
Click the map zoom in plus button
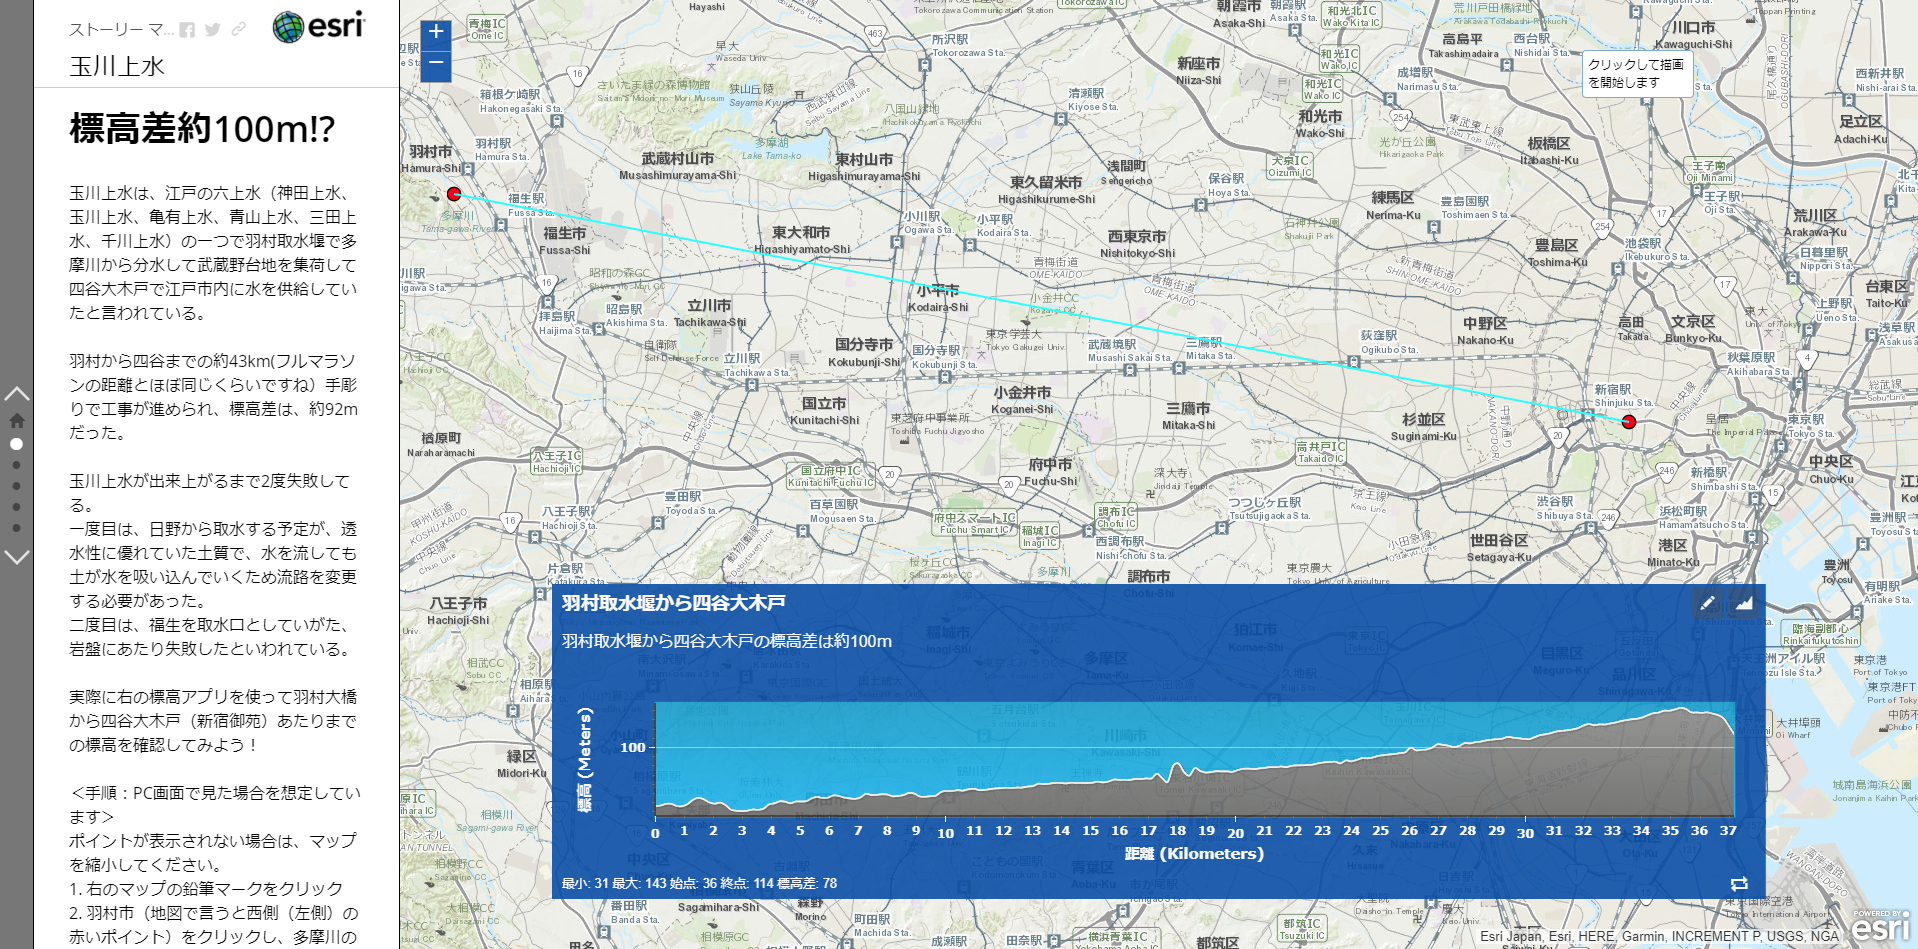pyautogui.click(x=436, y=33)
